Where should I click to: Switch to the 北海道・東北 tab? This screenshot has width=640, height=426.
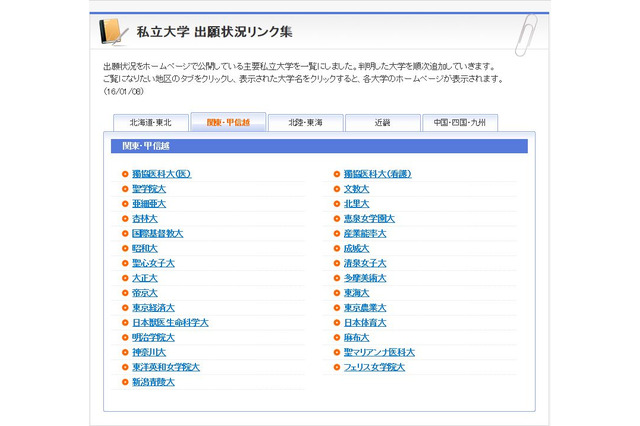point(151,122)
